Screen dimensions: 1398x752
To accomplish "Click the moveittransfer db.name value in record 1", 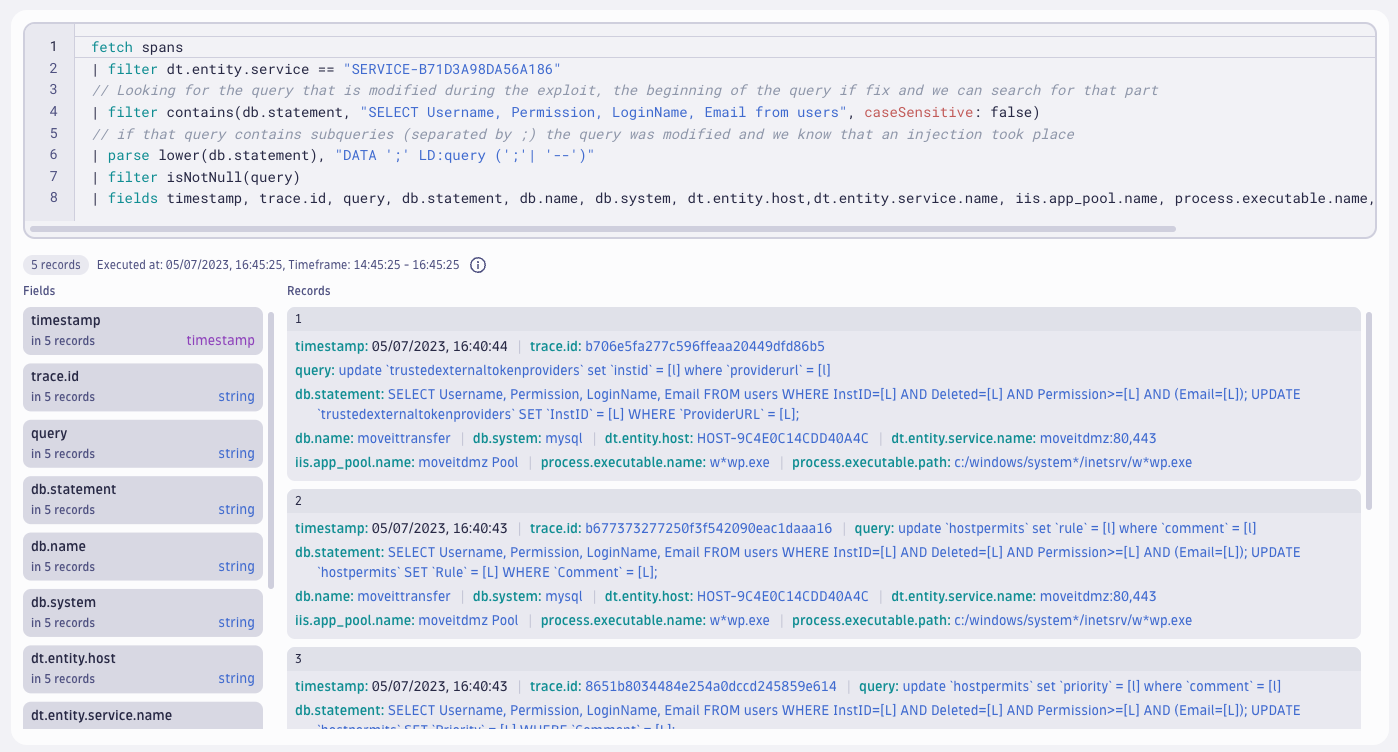I will coord(403,437).
